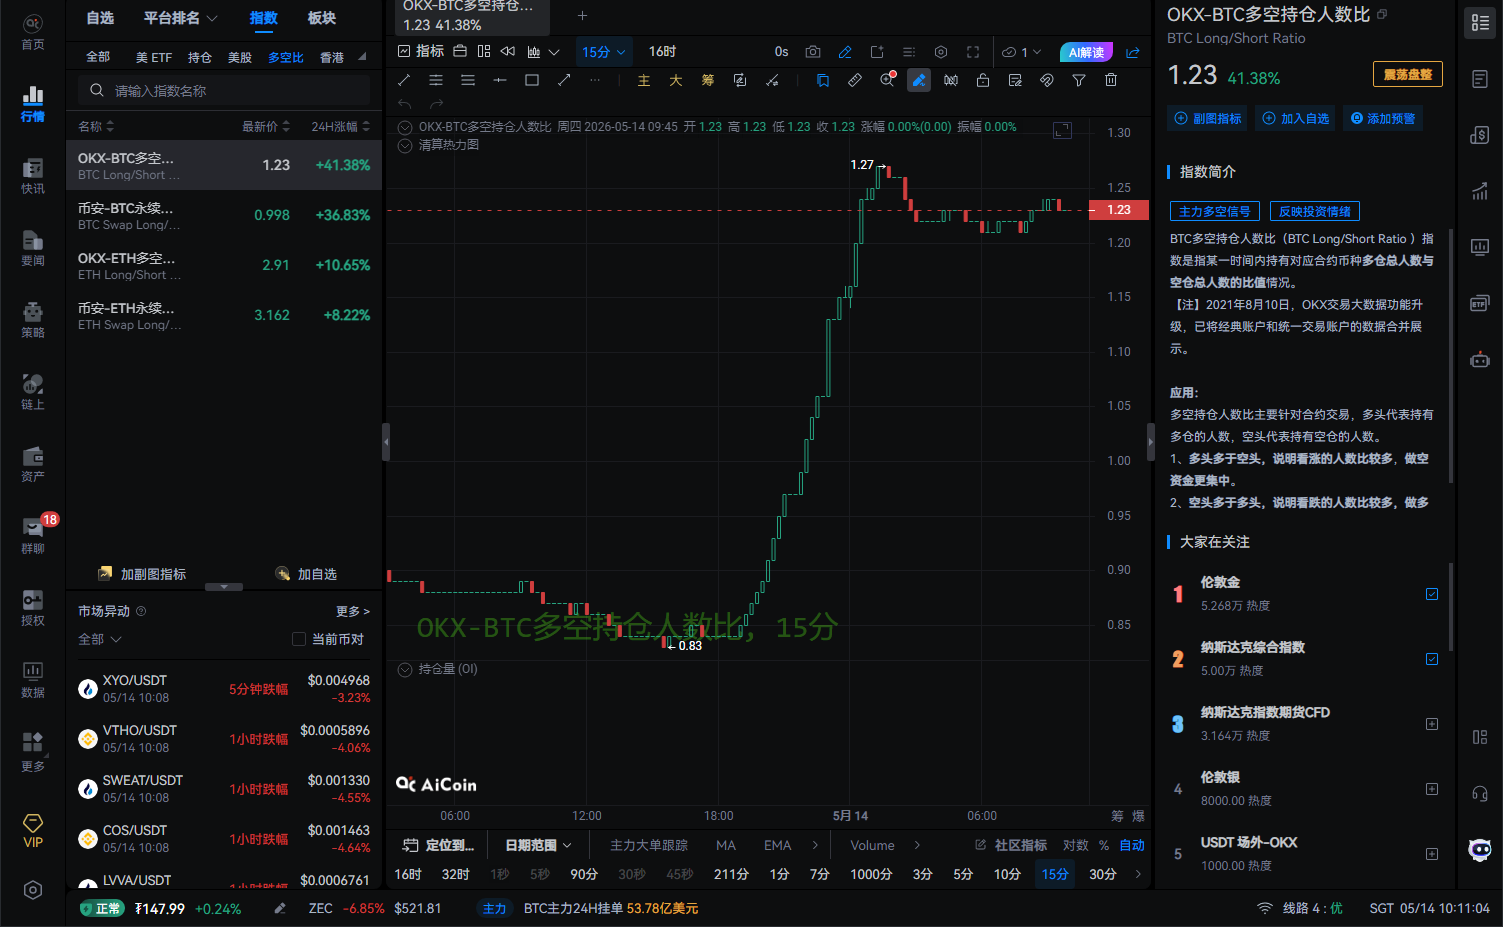This screenshot has width=1503, height=927.
Task: Click the drawing lock icon
Action: [x=983, y=80]
